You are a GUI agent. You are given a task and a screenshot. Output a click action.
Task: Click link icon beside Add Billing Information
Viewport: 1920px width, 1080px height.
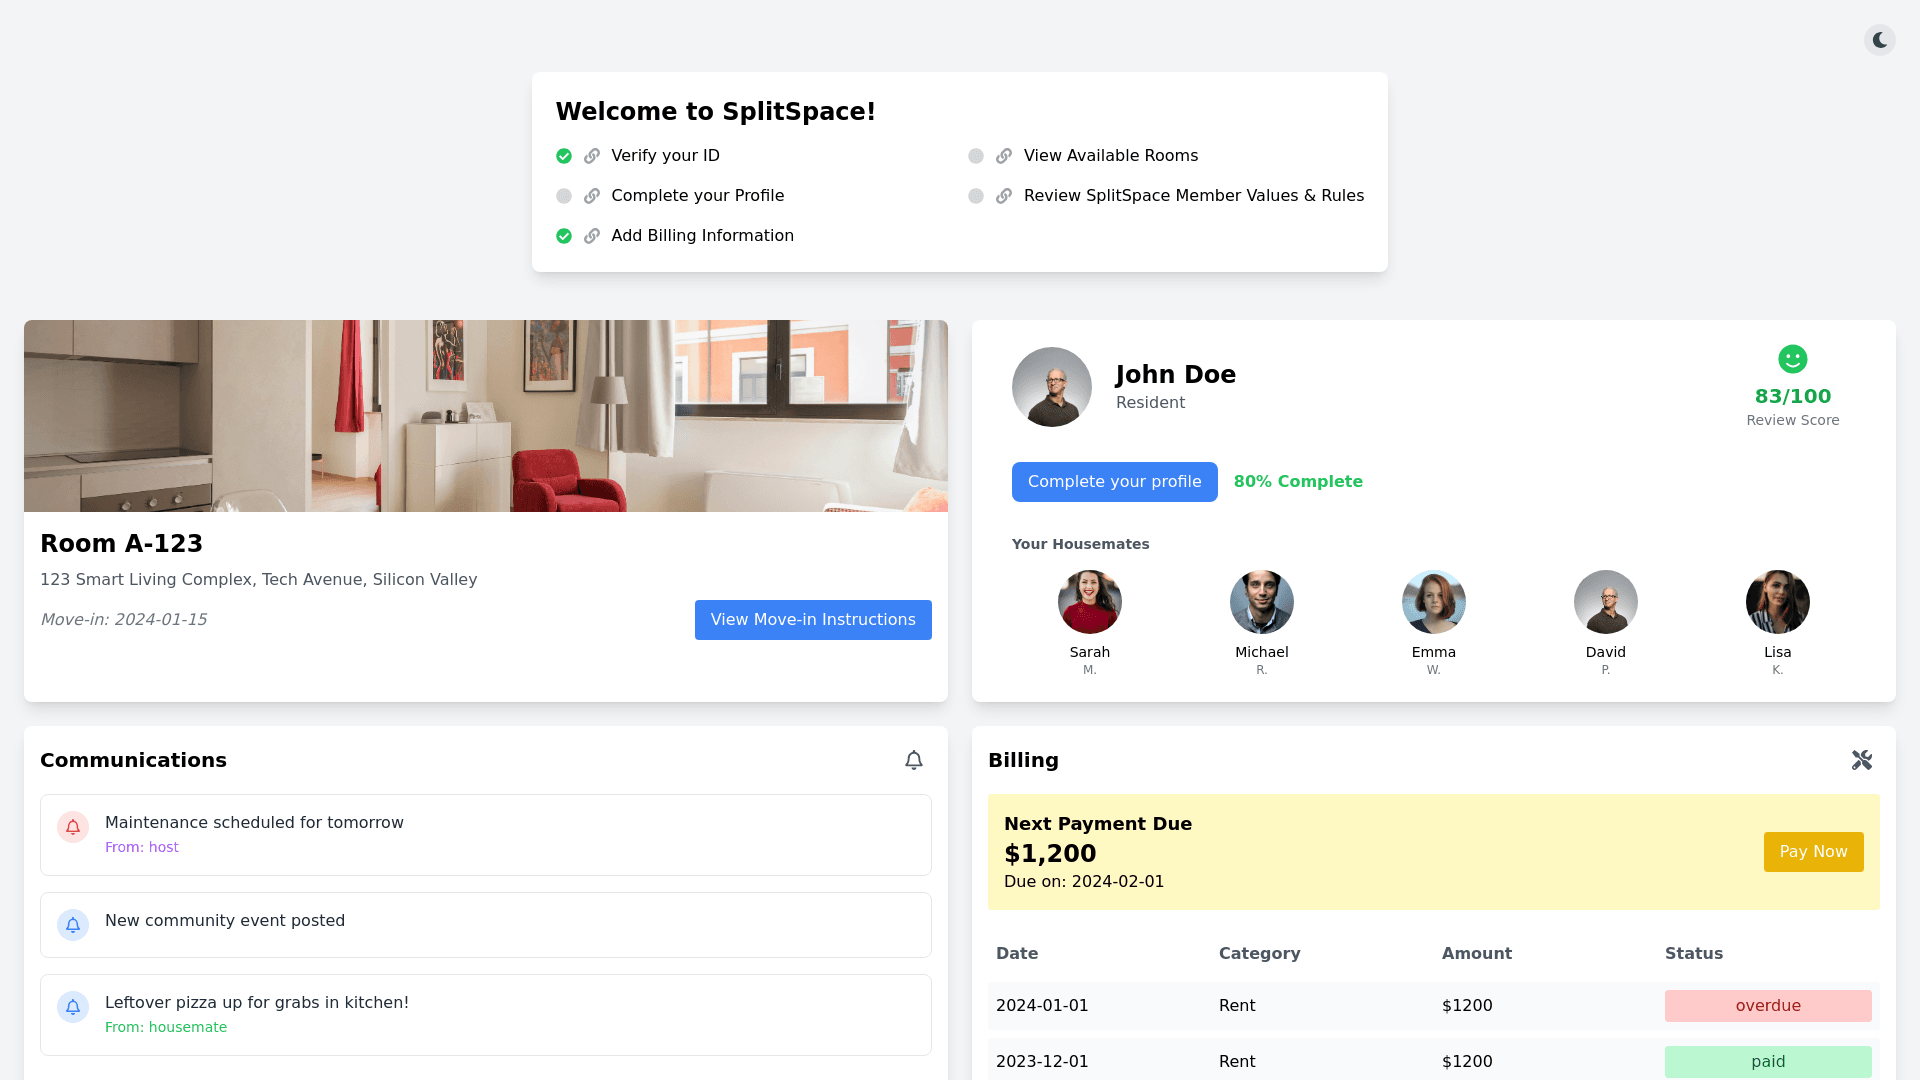point(592,236)
